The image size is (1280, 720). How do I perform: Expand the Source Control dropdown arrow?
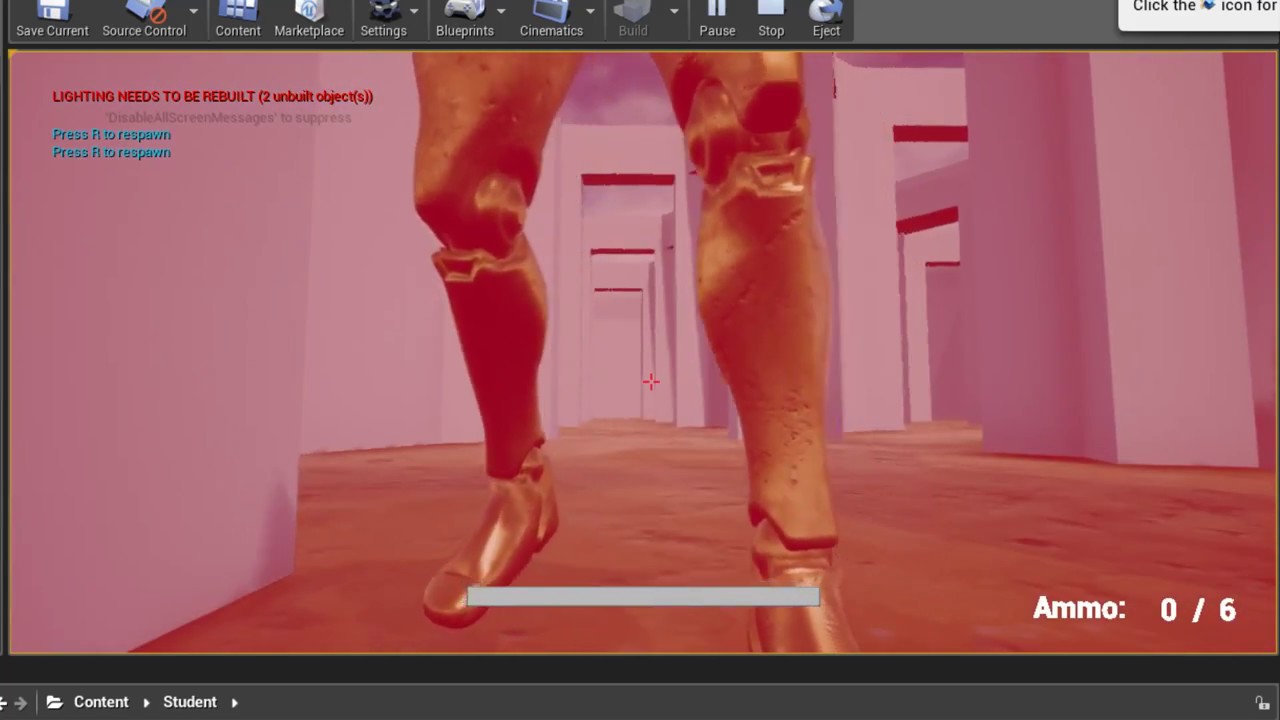[x=194, y=11]
